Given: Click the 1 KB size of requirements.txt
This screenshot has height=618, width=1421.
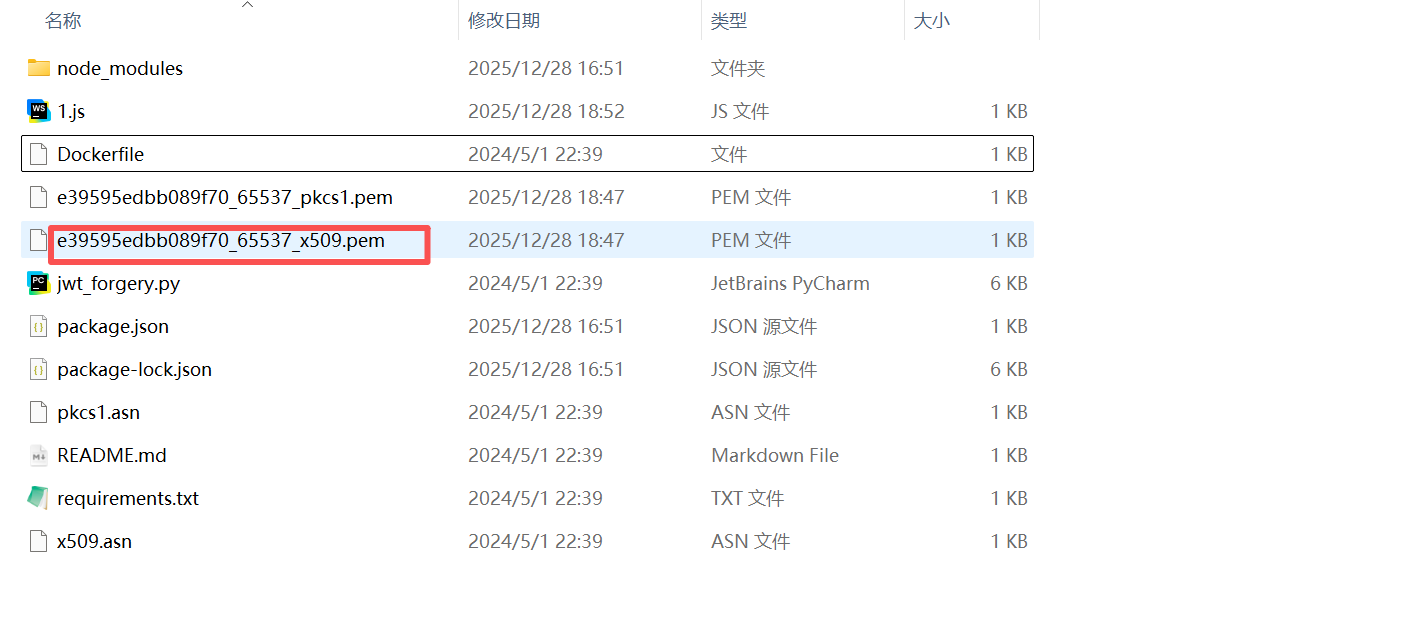Looking at the screenshot, I should point(1009,499).
